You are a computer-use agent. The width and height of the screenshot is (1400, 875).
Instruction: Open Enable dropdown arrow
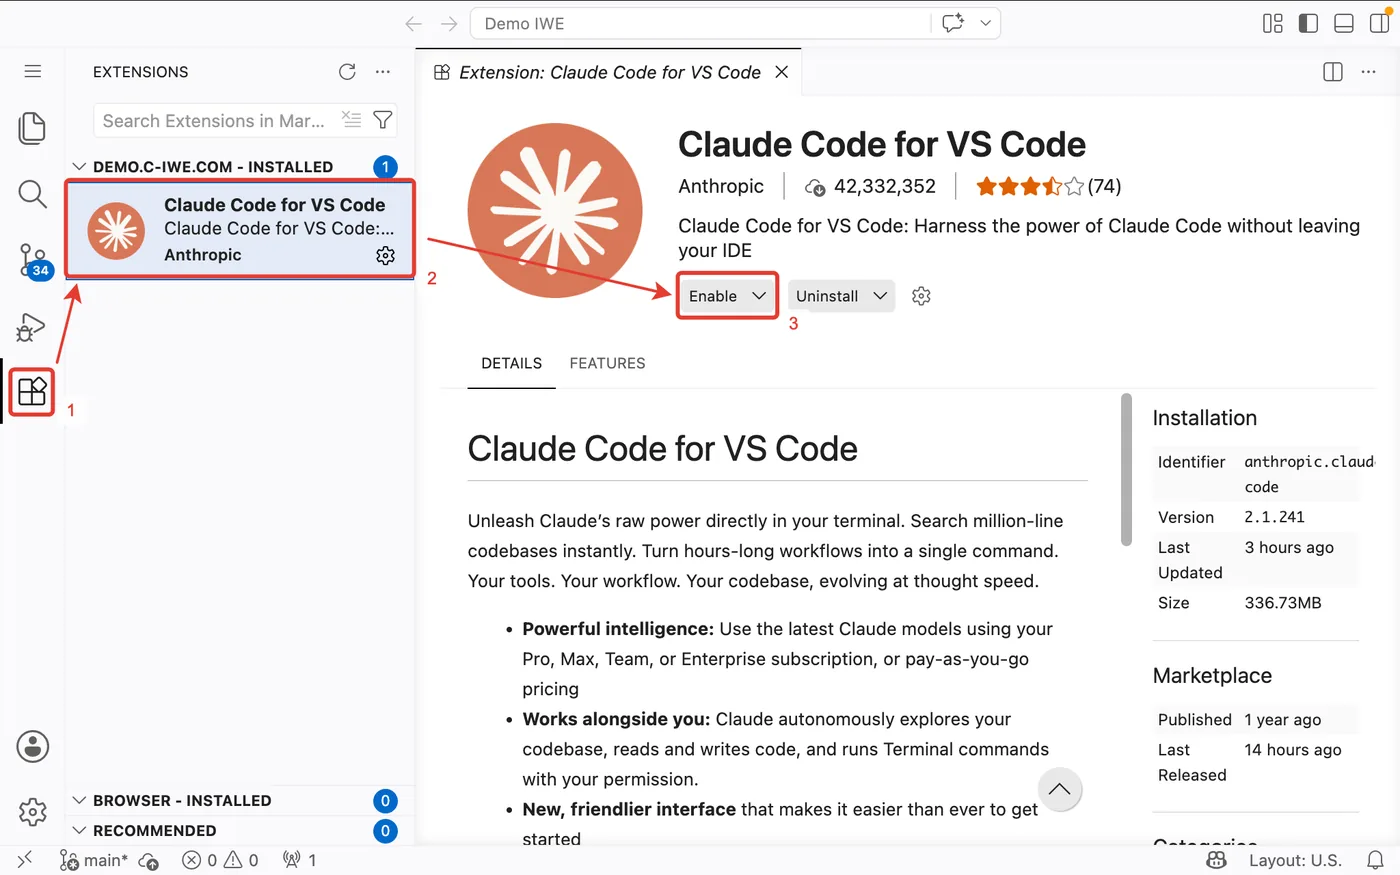pyautogui.click(x=759, y=296)
